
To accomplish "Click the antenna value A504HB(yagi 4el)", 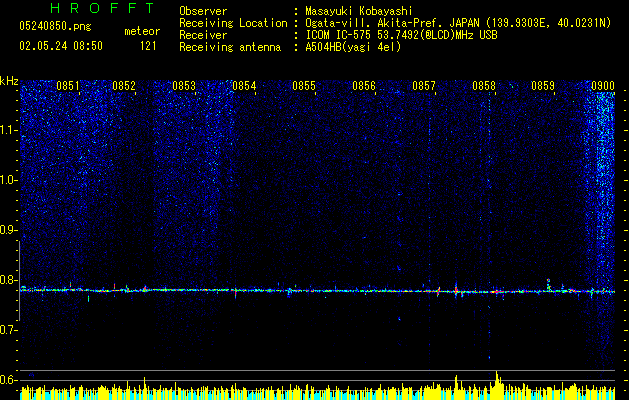I will click(x=353, y=47).
